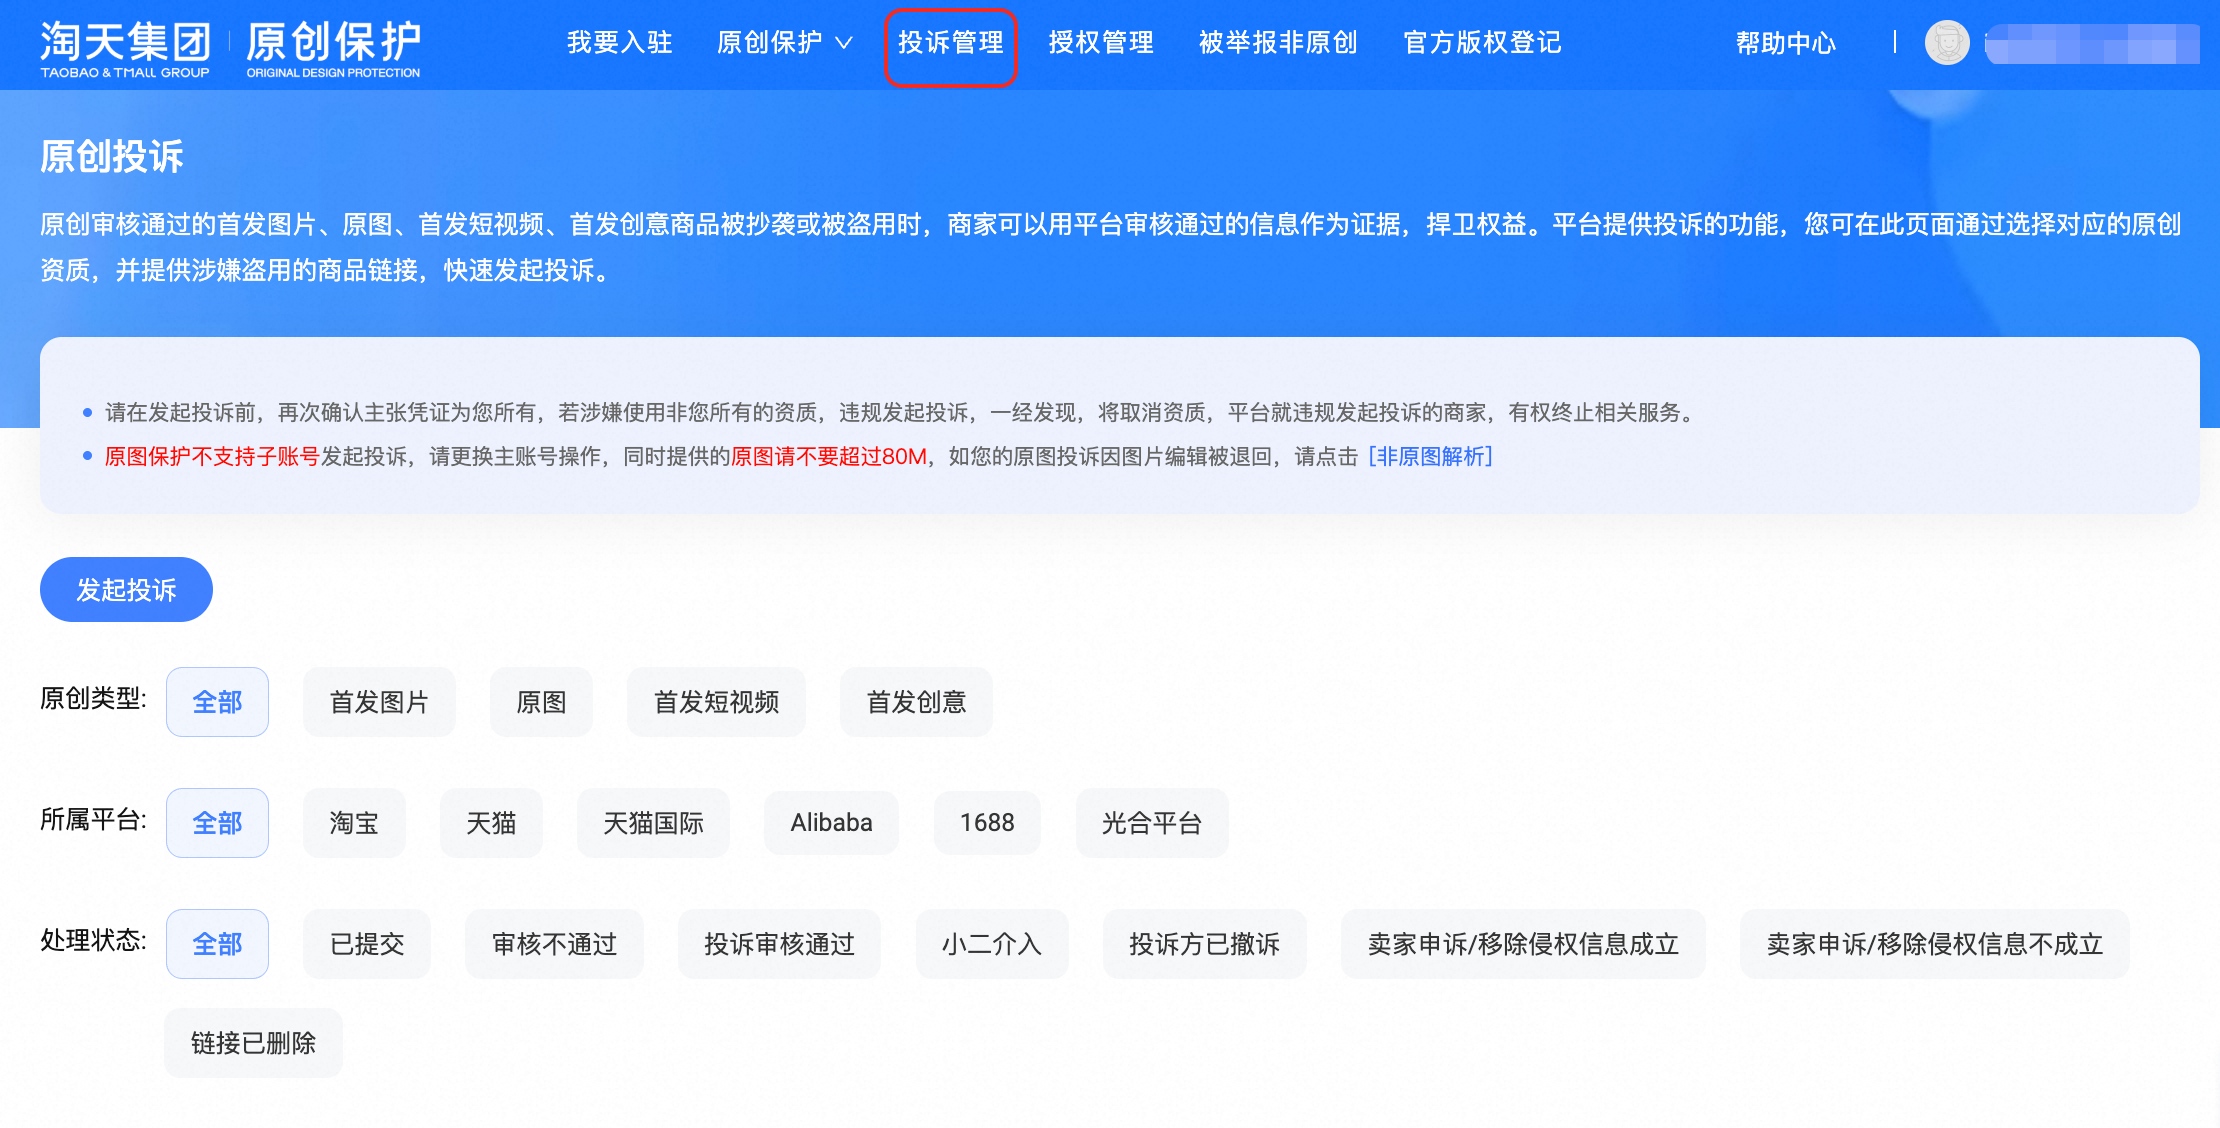
Task: Click the blurred account name
Action: click(2092, 44)
